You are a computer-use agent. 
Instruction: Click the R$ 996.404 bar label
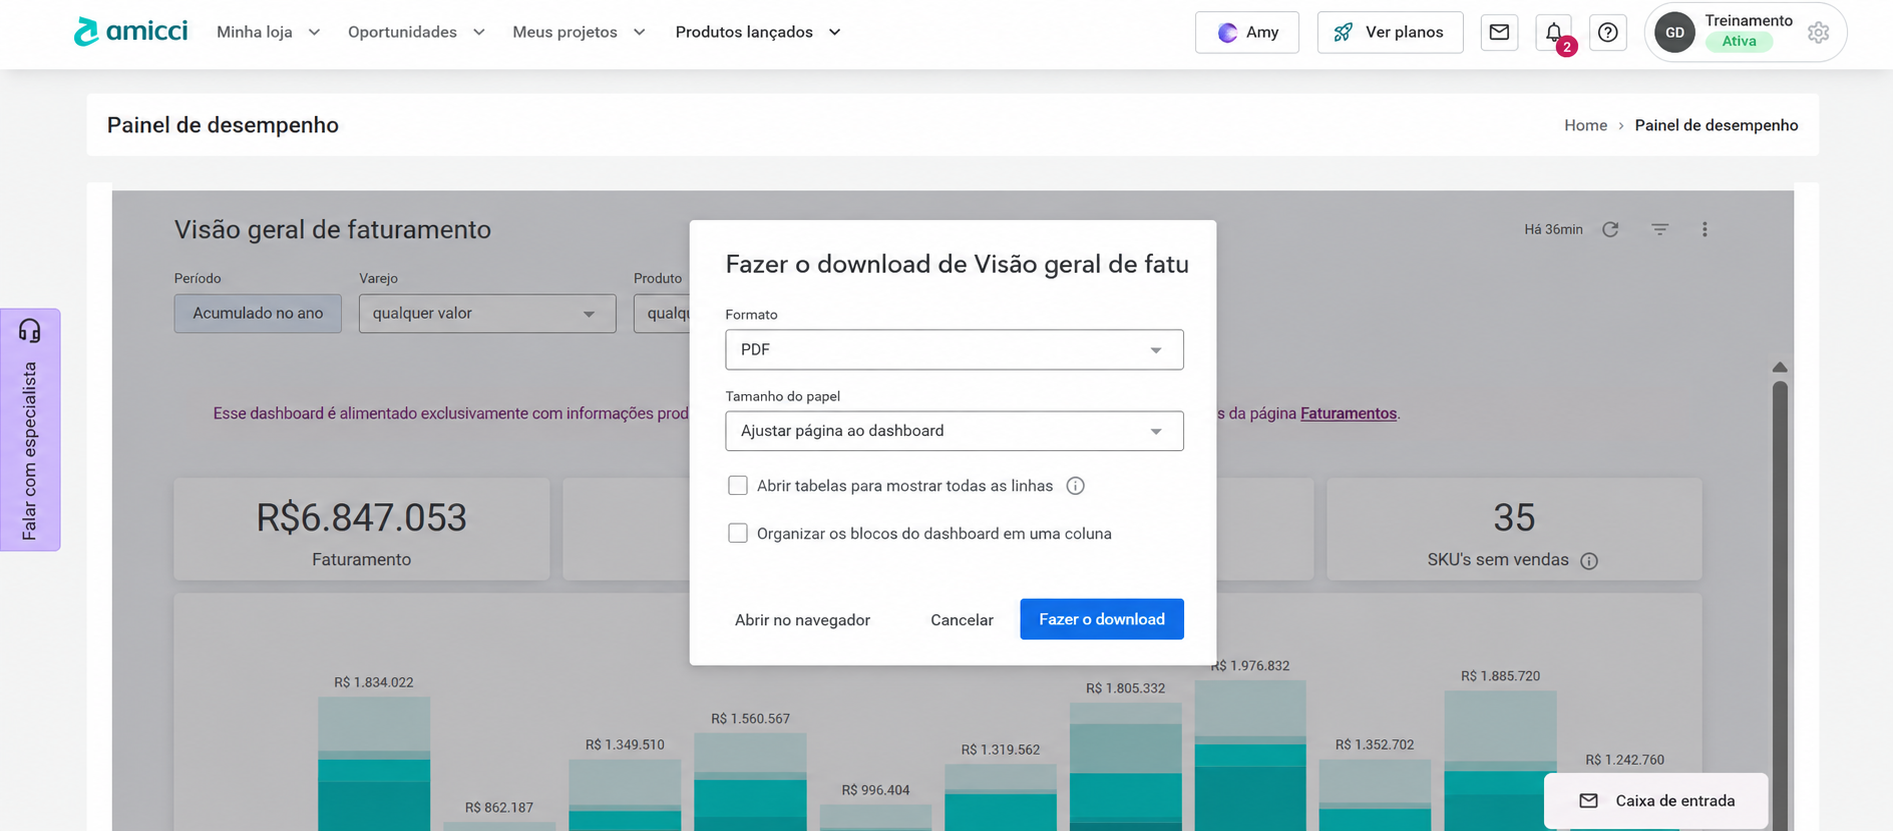click(x=876, y=790)
